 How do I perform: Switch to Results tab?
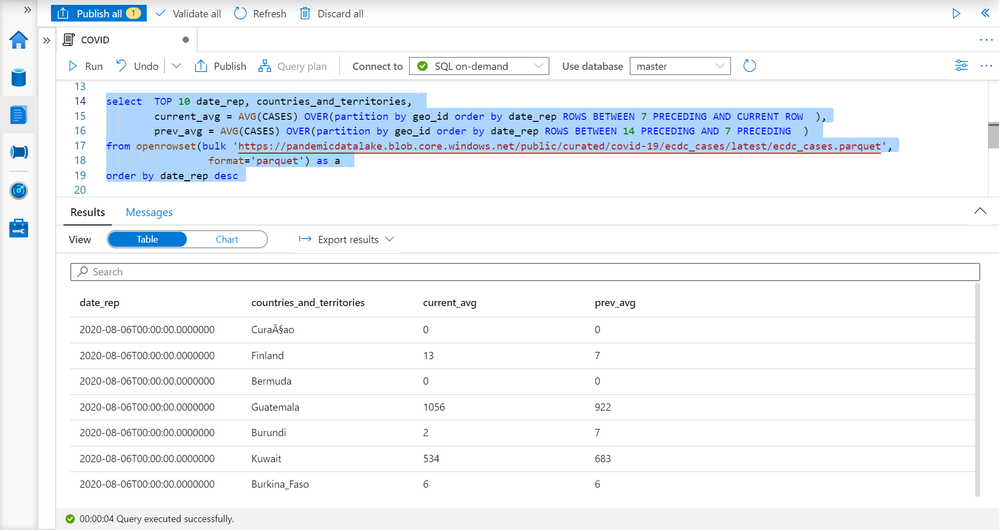[x=88, y=212]
